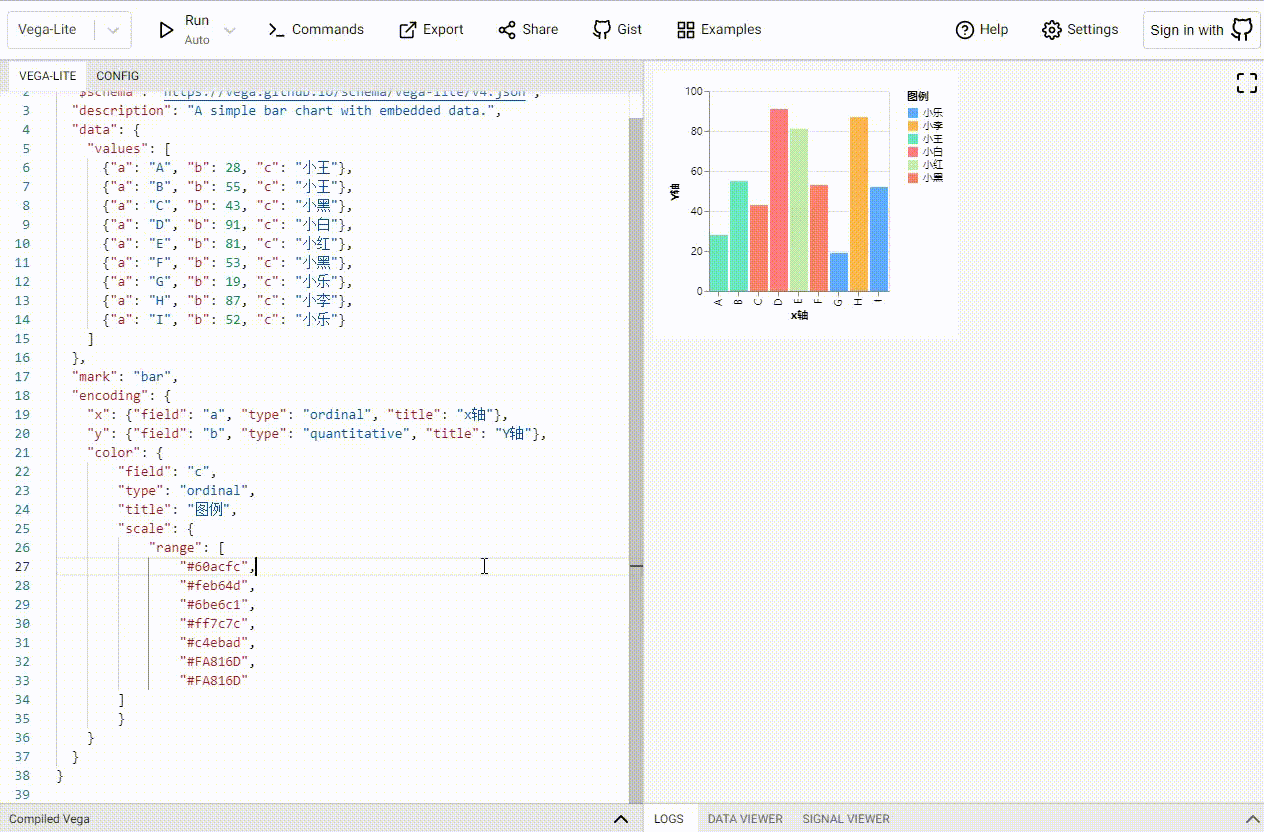The image size is (1264, 832).
Task: Click the data row with "a": "I", "b": 52
Action: click(224, 320)
